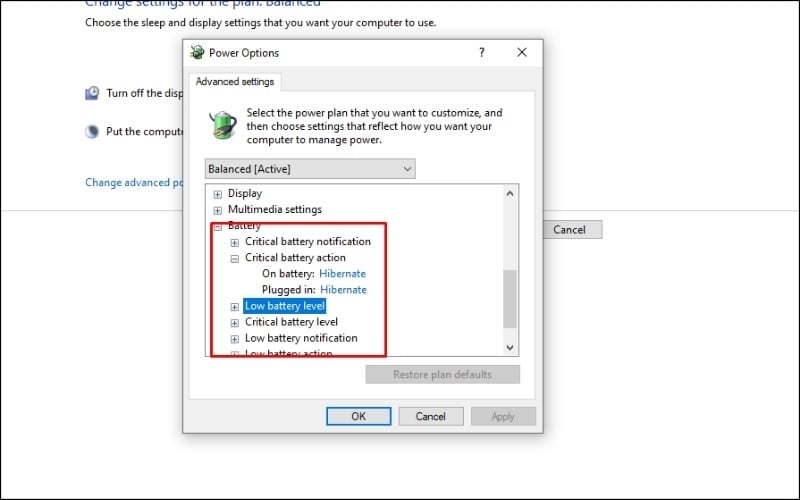
Task: Open Change advanced power settings link
Action: (134, 183)
